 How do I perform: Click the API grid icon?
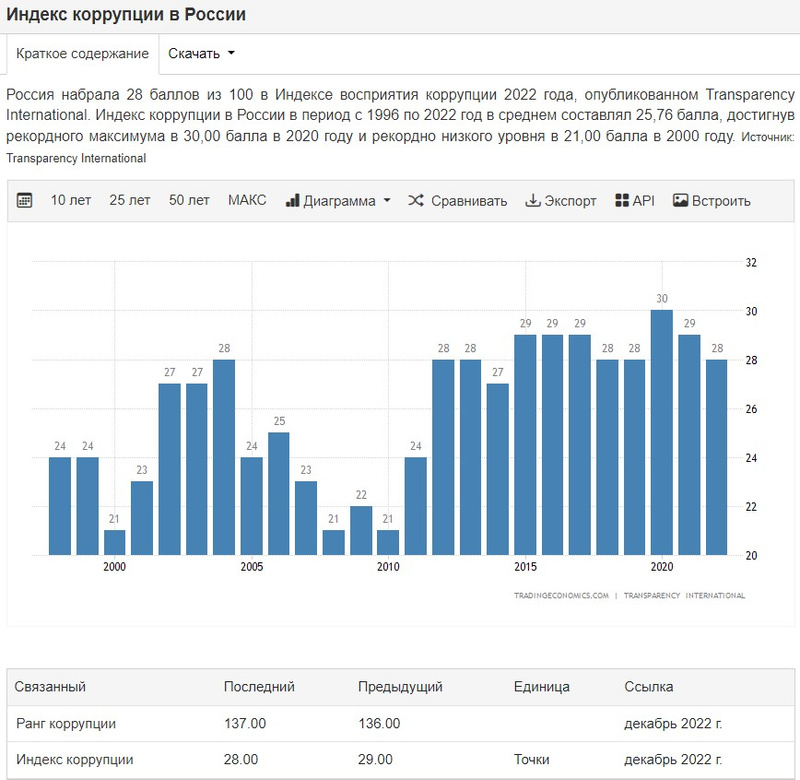coord(622,201)
